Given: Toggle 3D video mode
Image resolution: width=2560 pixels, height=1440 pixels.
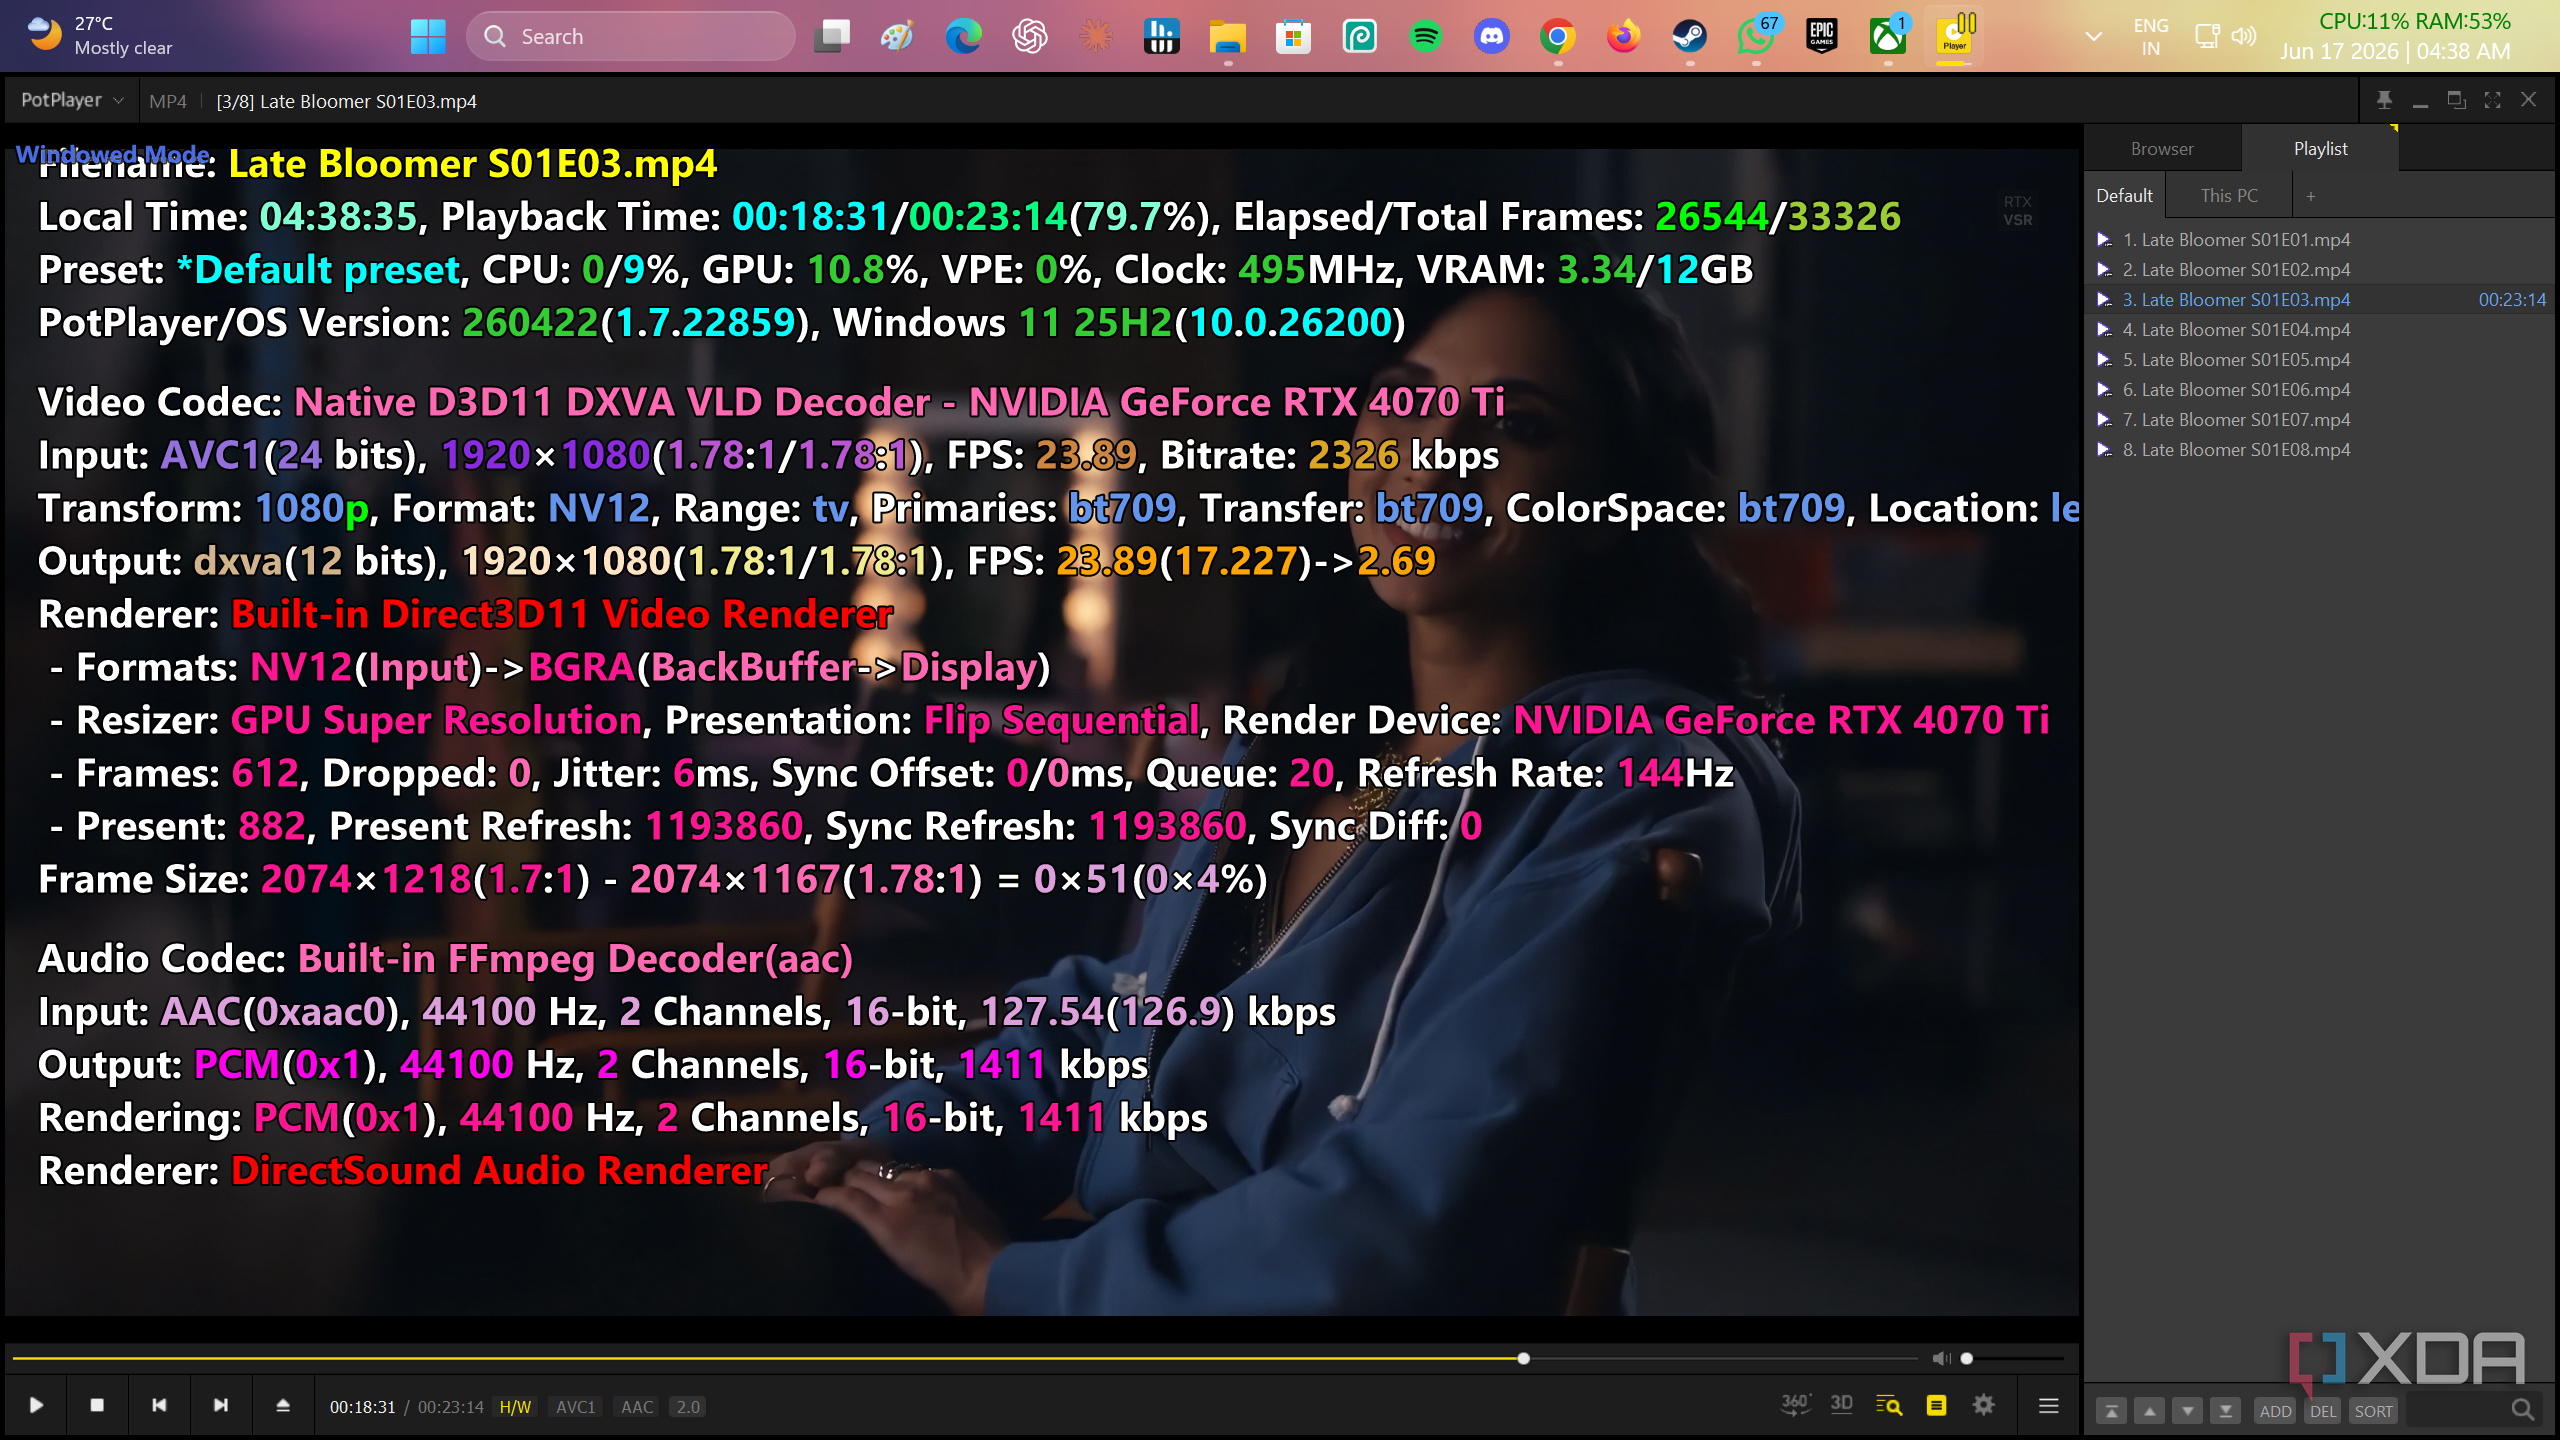Looking at the screenshot, I should (1841, 1404).
